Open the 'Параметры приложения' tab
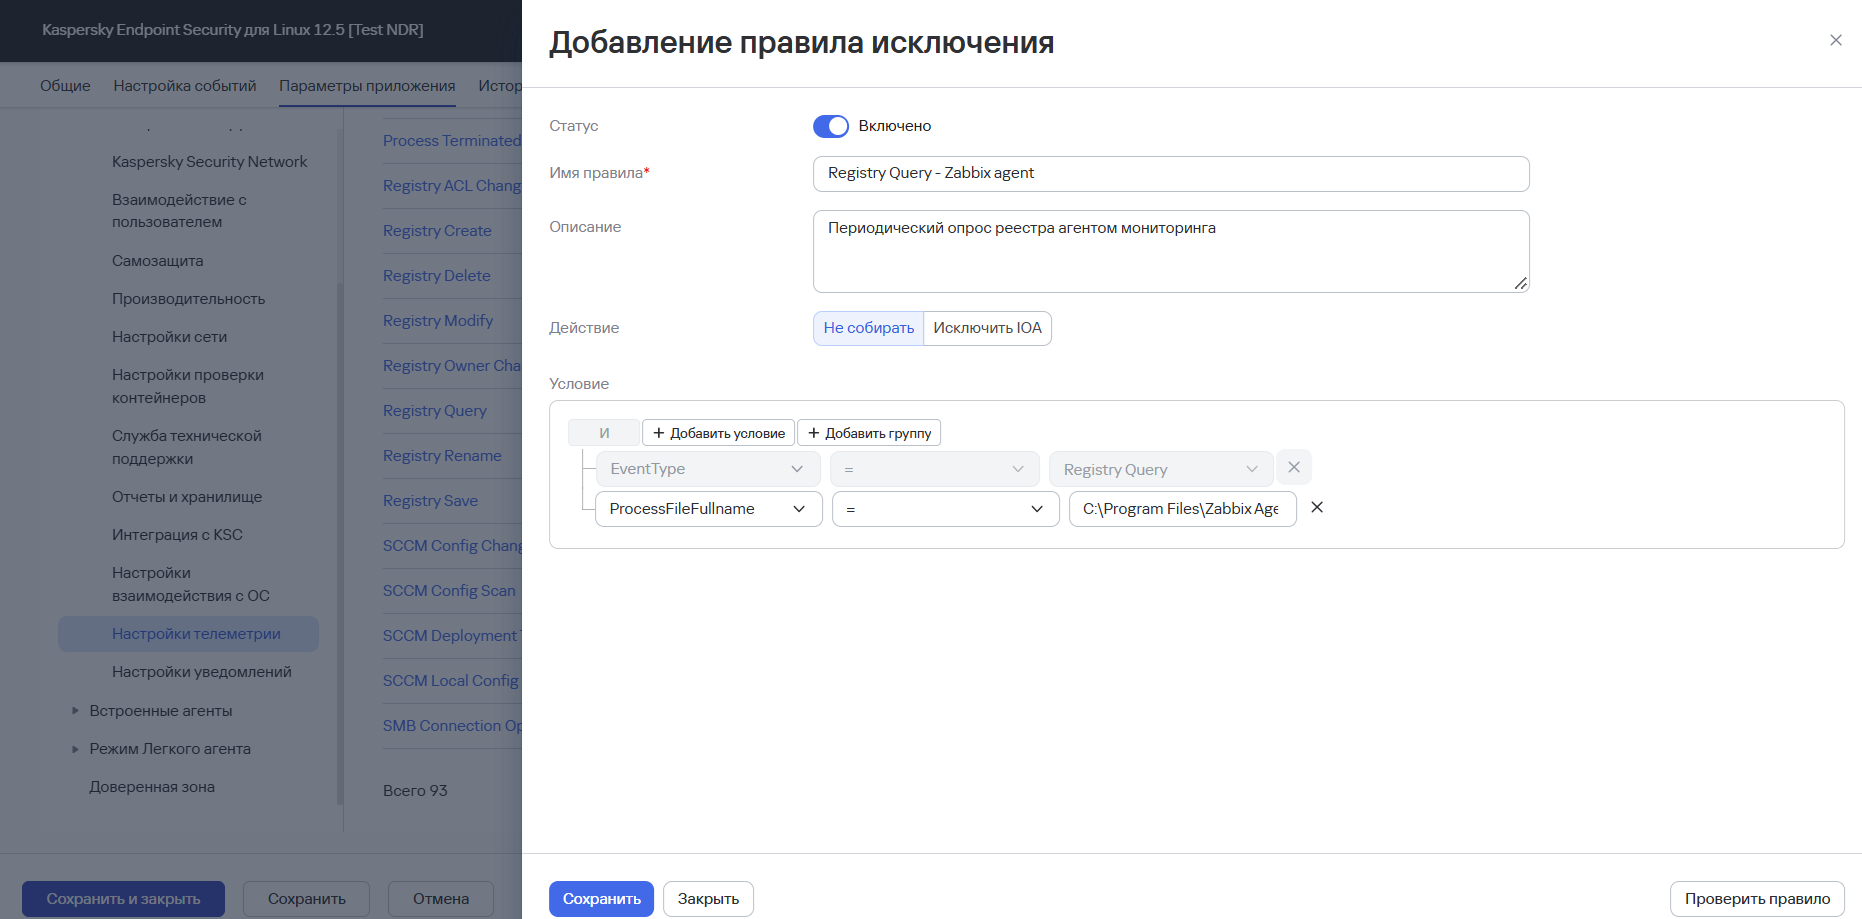The image size is (1862, 919). click(x=367, y=86)
